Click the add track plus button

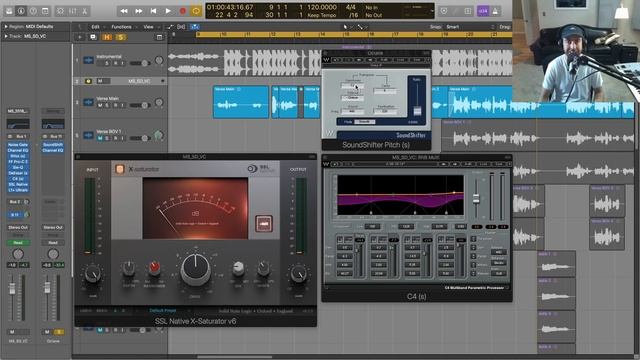80,37
